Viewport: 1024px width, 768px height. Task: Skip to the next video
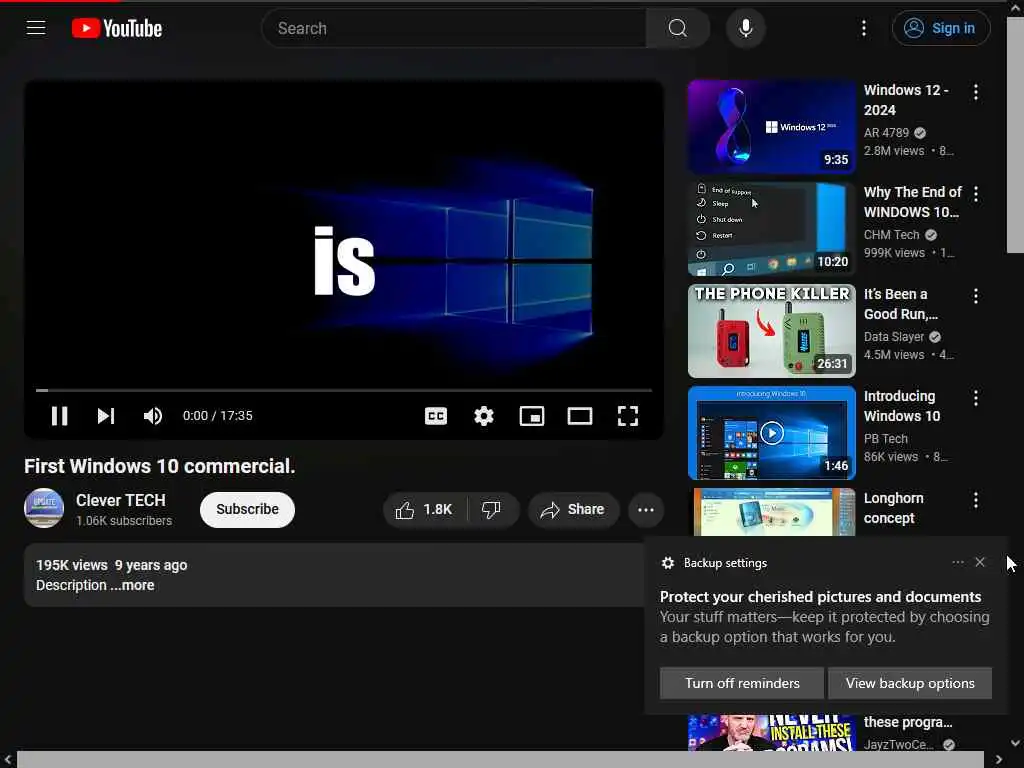[x=106, y=416]
